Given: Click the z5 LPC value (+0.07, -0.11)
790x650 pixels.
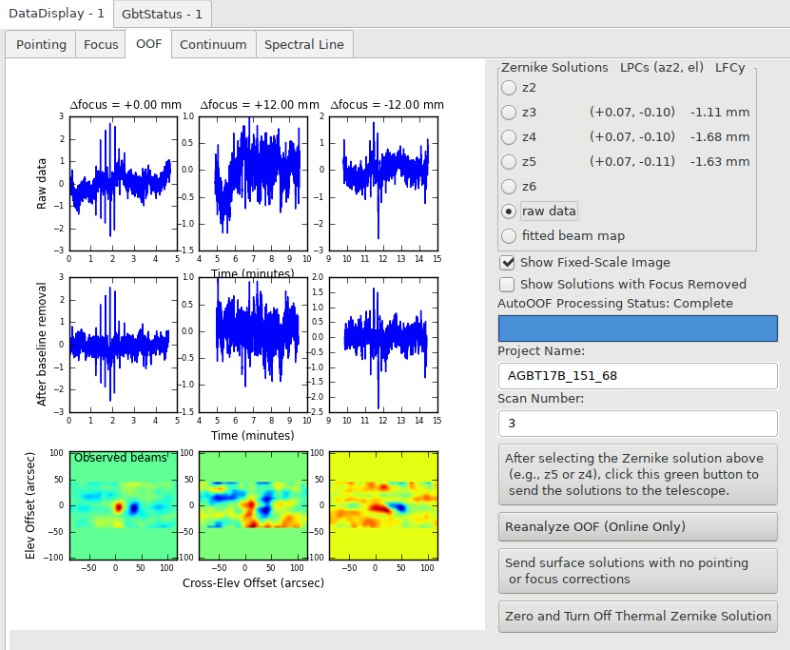Looking at the screenshot, I should (x=632, y=161).
